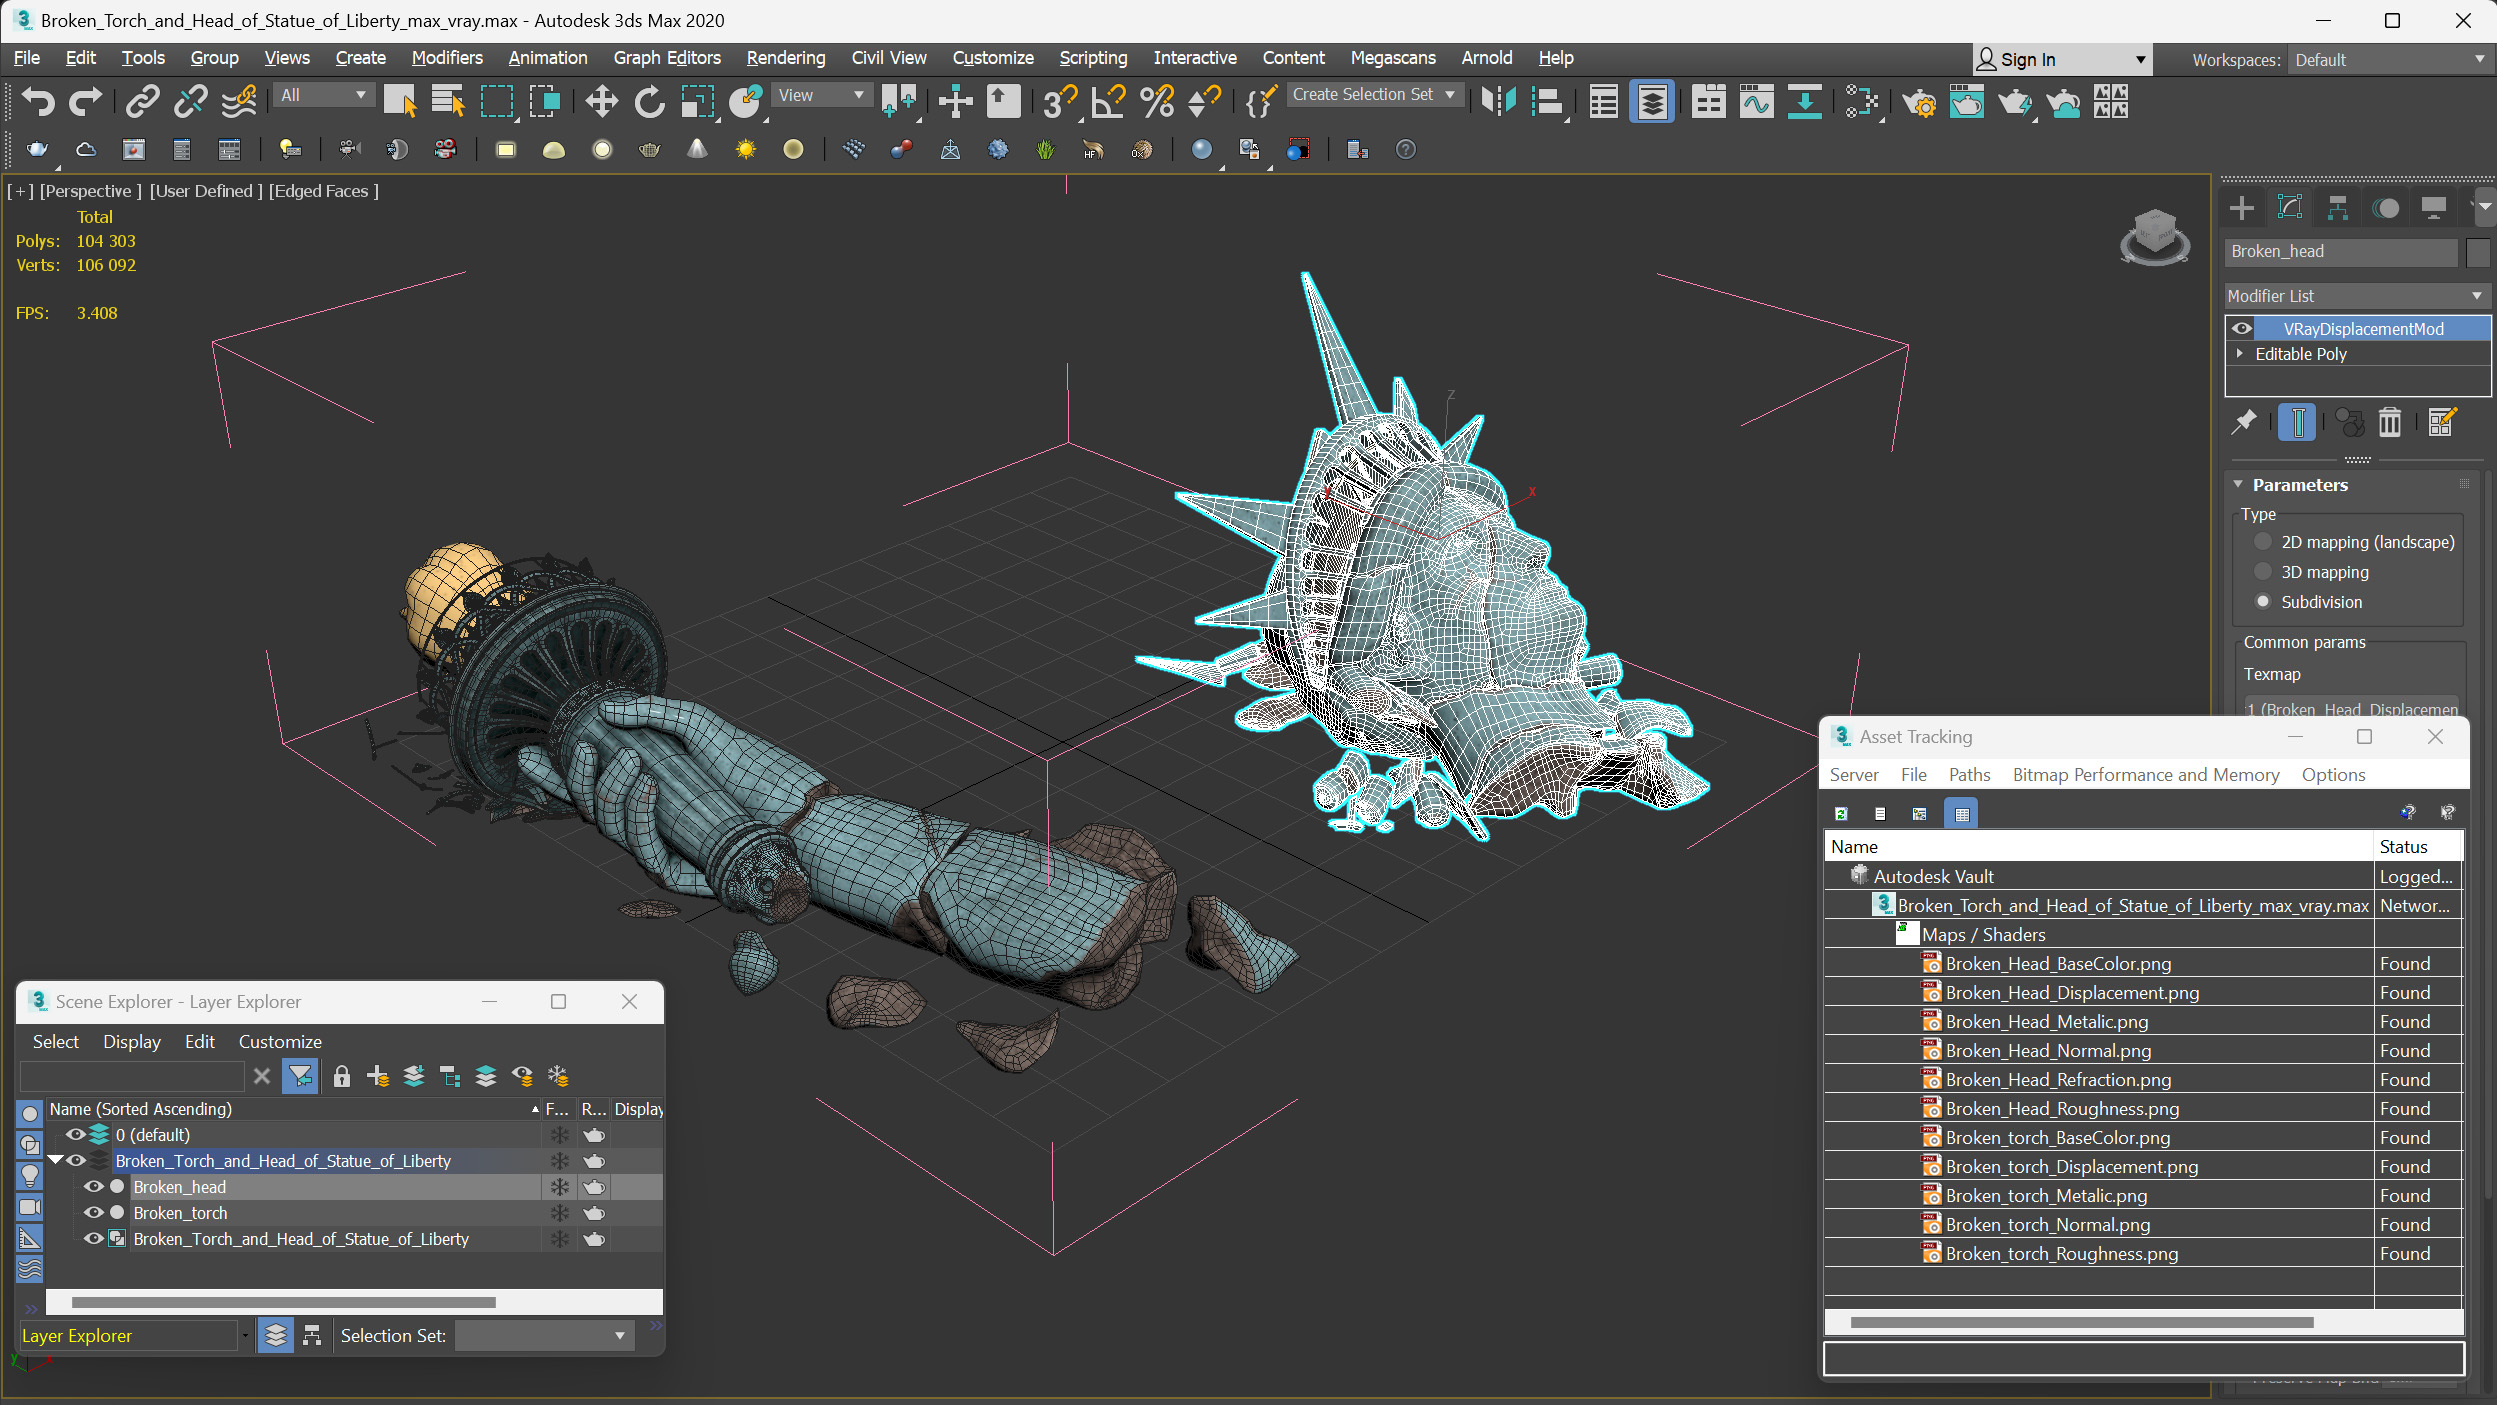
Task: Select the 3D mapping radio button
Action: (x=2263, y=572)
